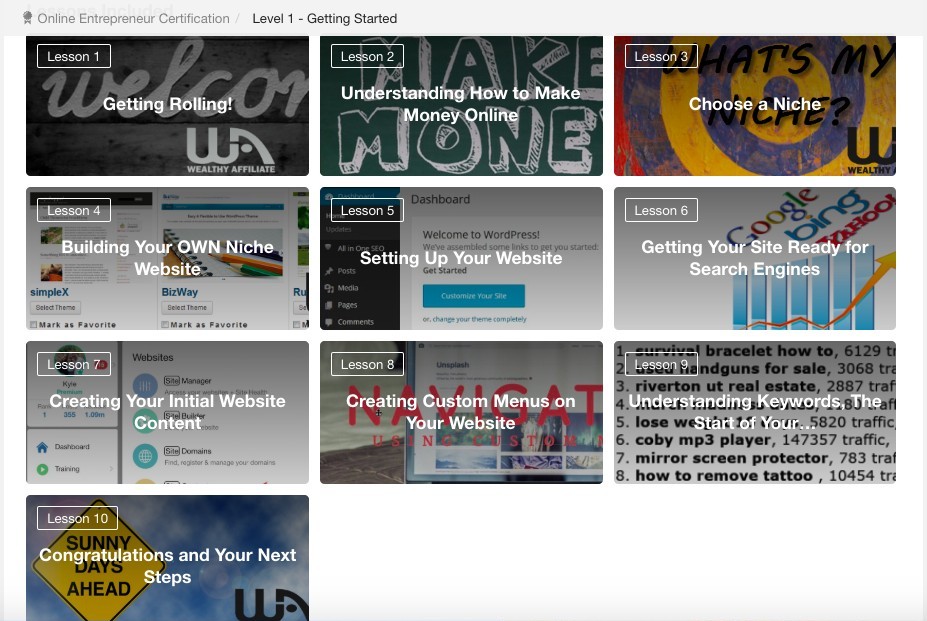This screenshot has width=927, height=621.
Task: Choose the 'Lesson 6' badge
Action: point(661,210)
